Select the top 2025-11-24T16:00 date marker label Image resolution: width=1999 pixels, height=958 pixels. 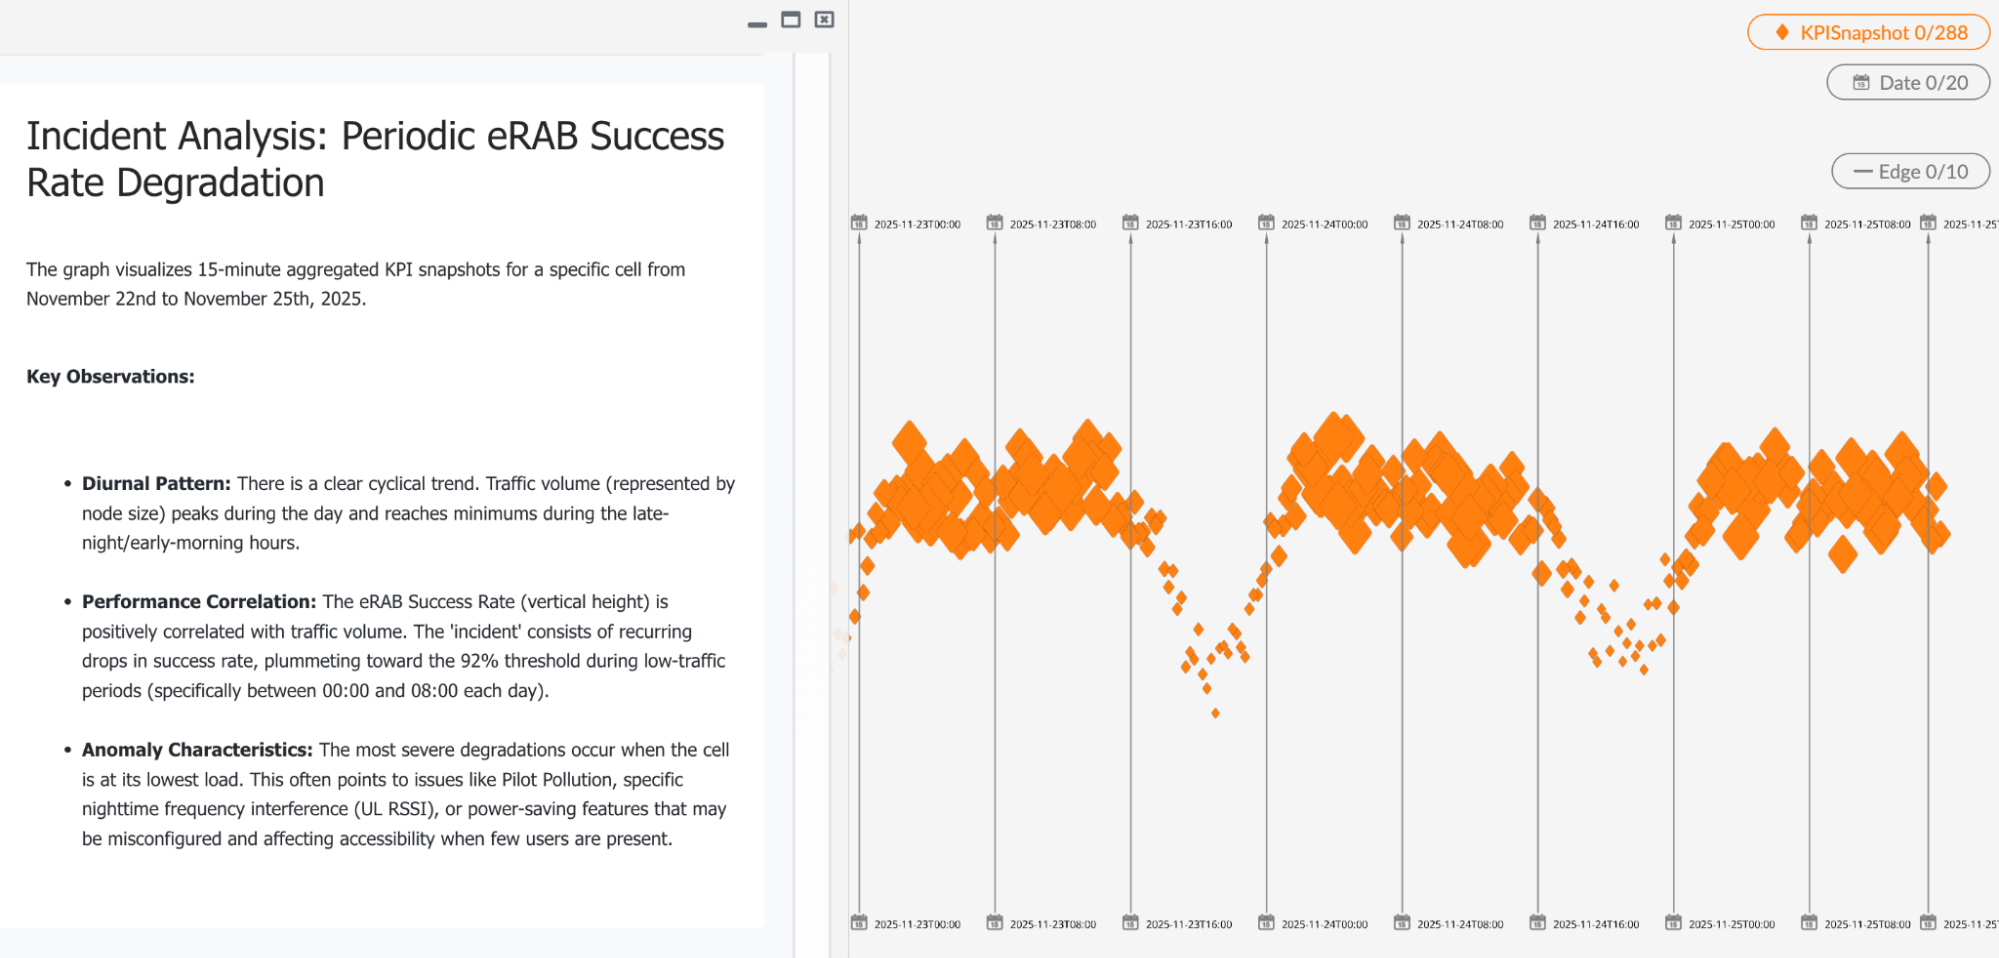click(1595, 224)
